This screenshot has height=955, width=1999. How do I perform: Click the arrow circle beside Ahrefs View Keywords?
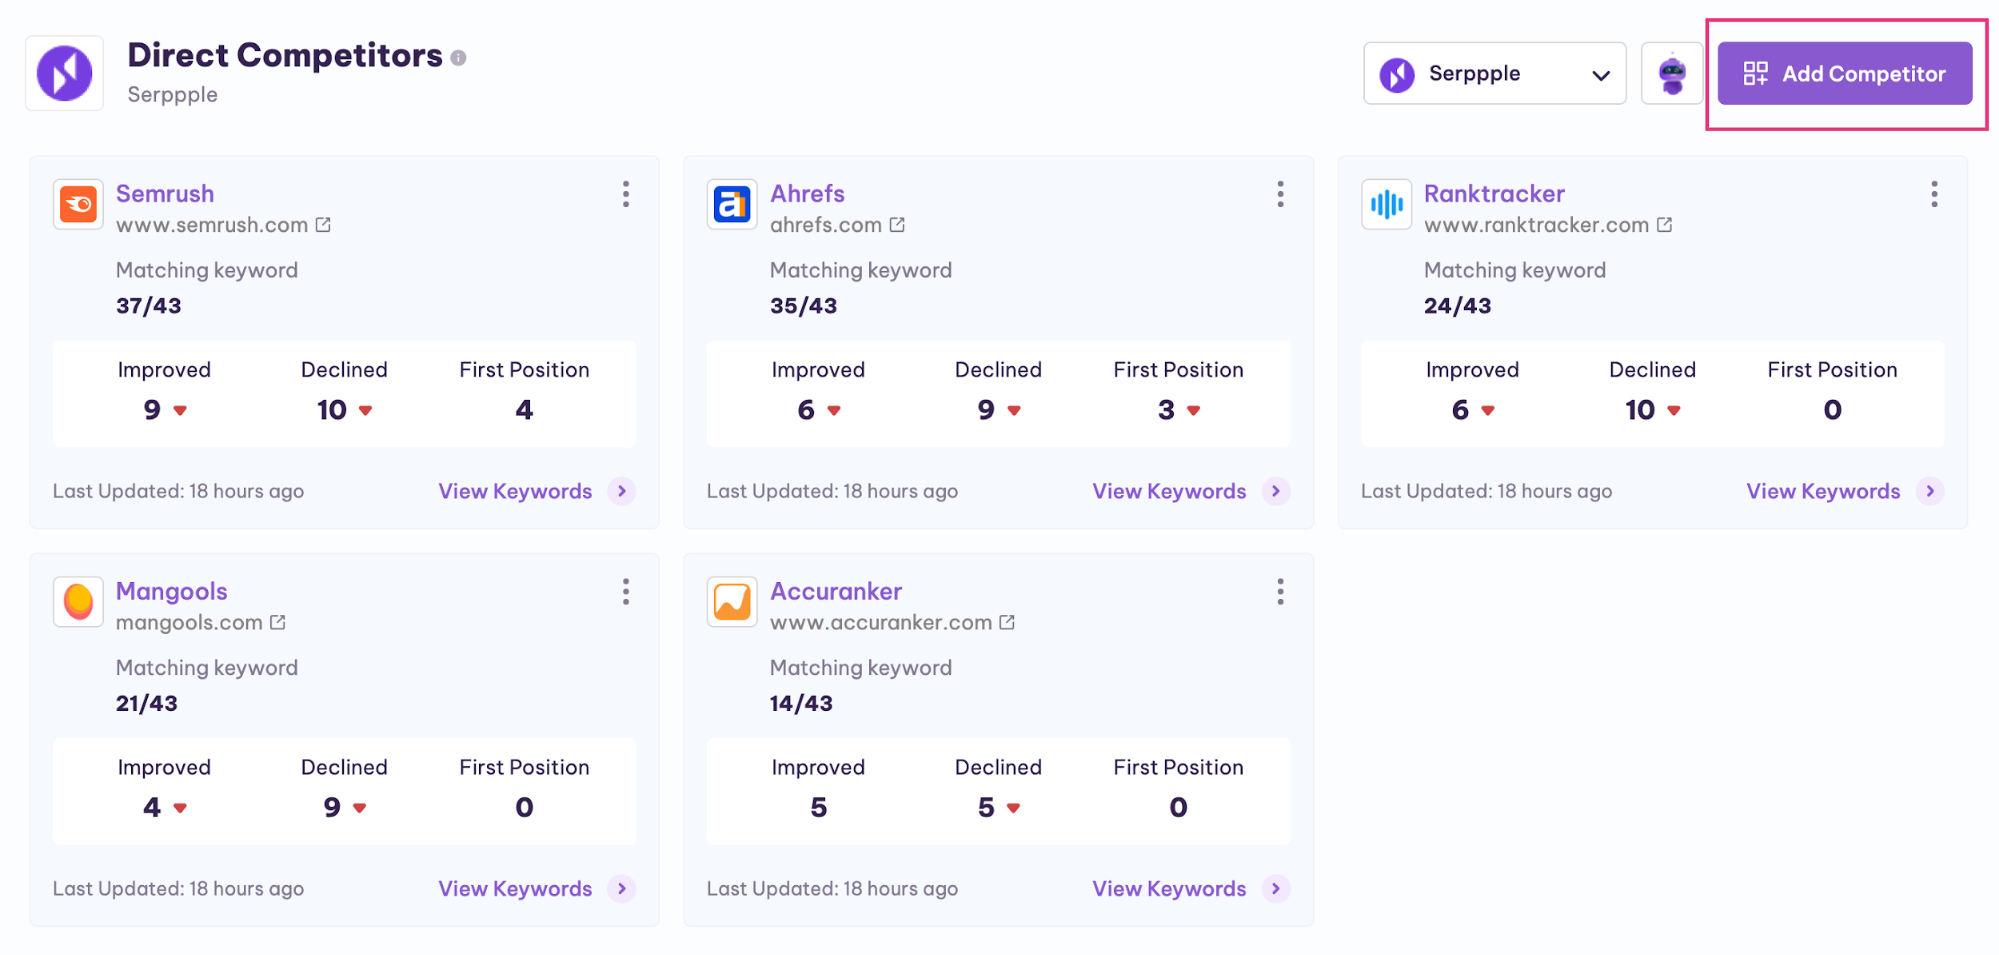coord(1276,491)
